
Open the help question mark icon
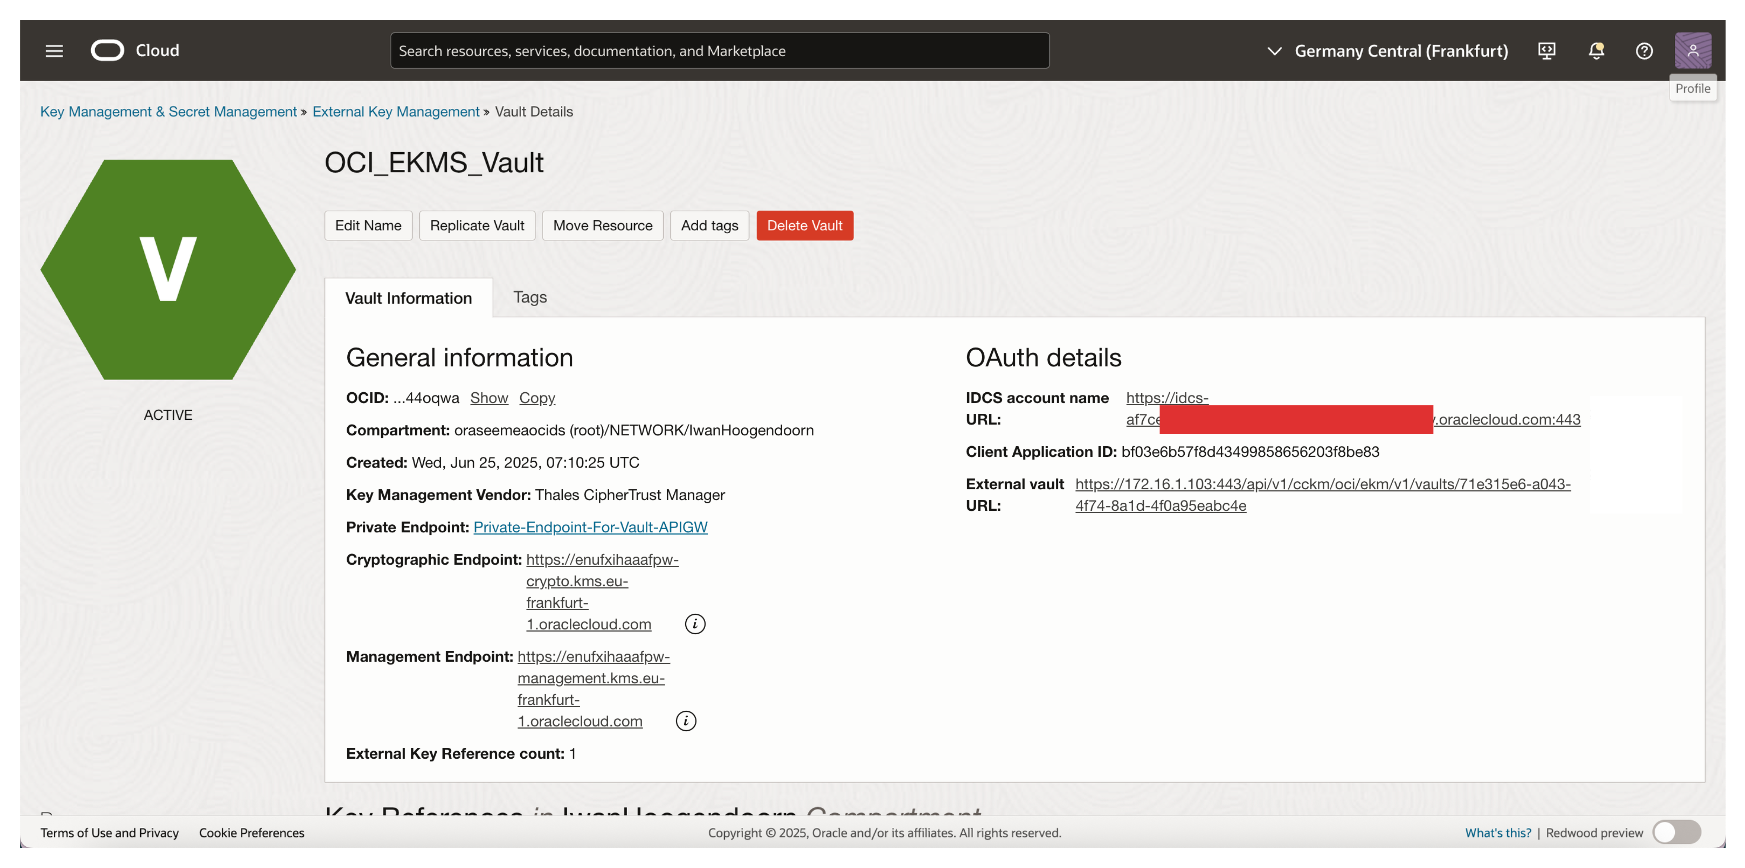(1644, 51)
